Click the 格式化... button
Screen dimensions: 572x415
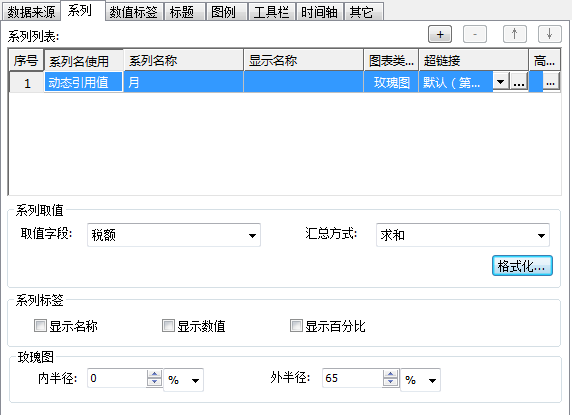pos(522,265)
